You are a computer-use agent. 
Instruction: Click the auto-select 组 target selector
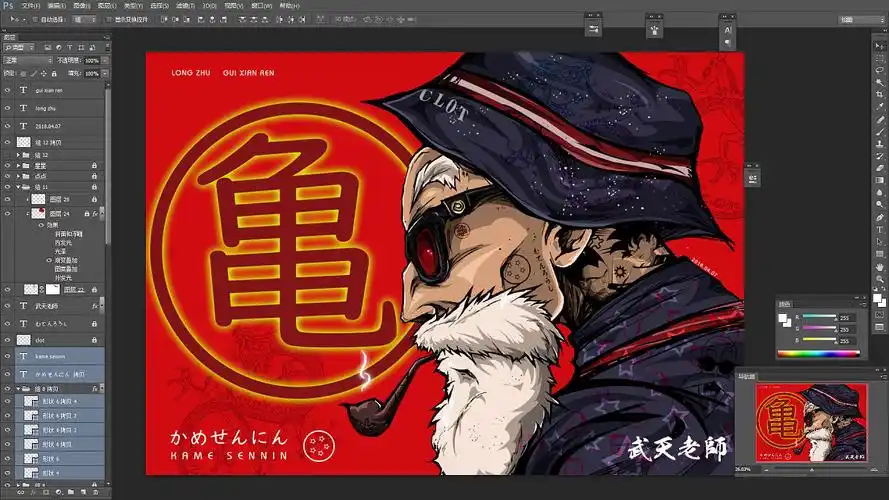(x=84, y=19)
